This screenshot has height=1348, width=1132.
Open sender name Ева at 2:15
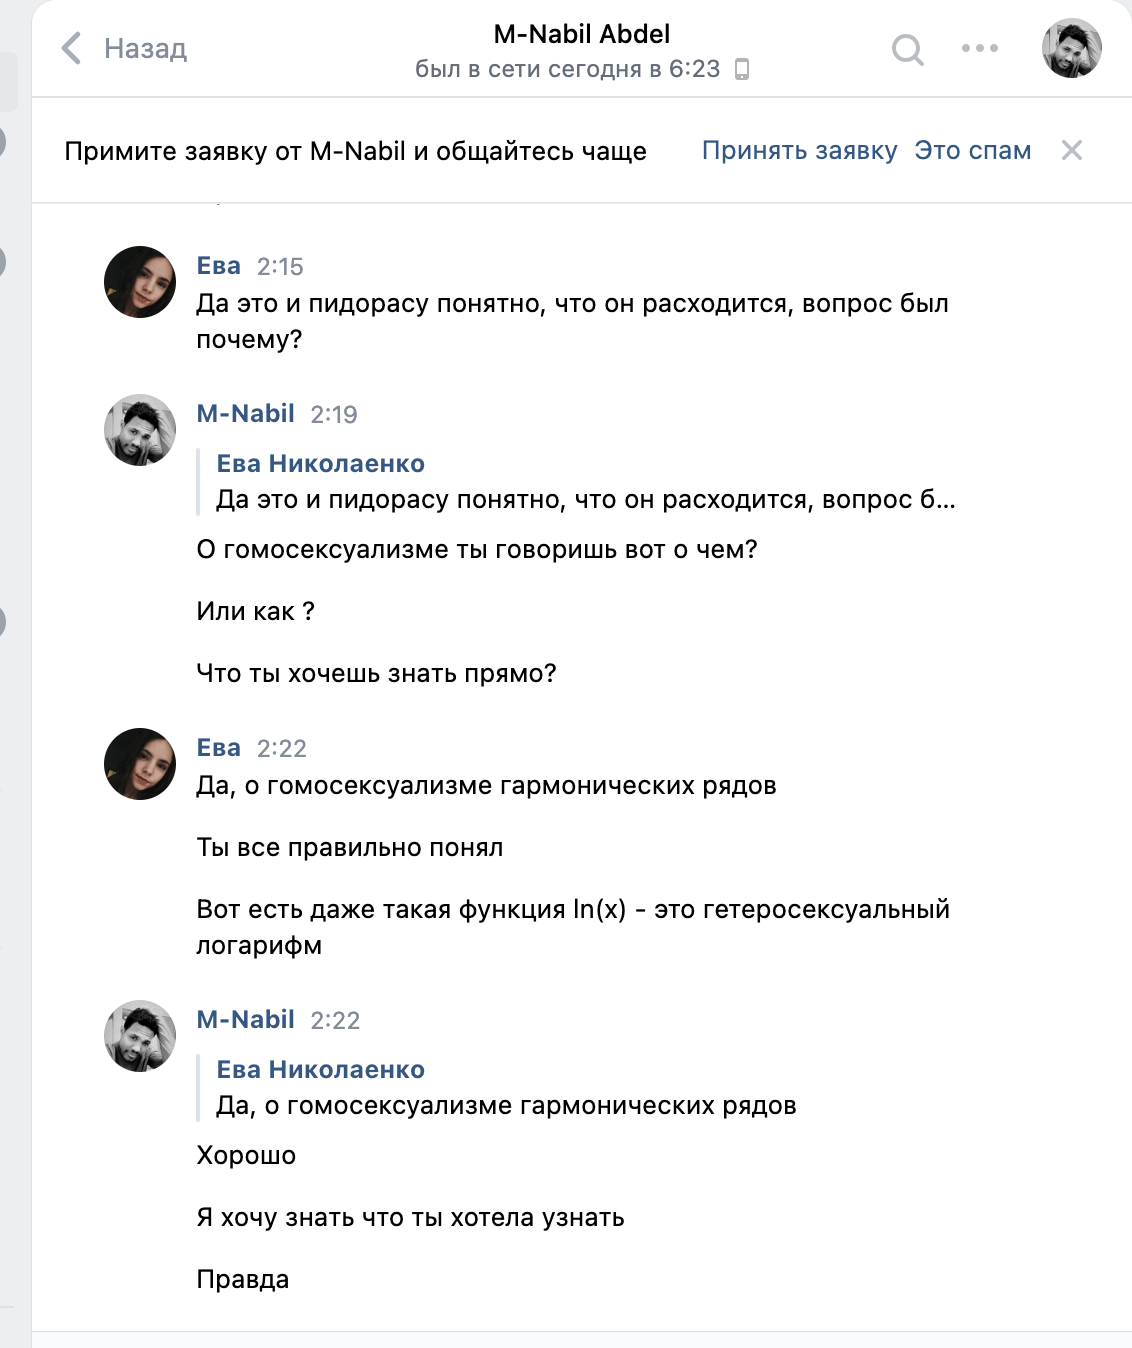[x=219, y=266]
